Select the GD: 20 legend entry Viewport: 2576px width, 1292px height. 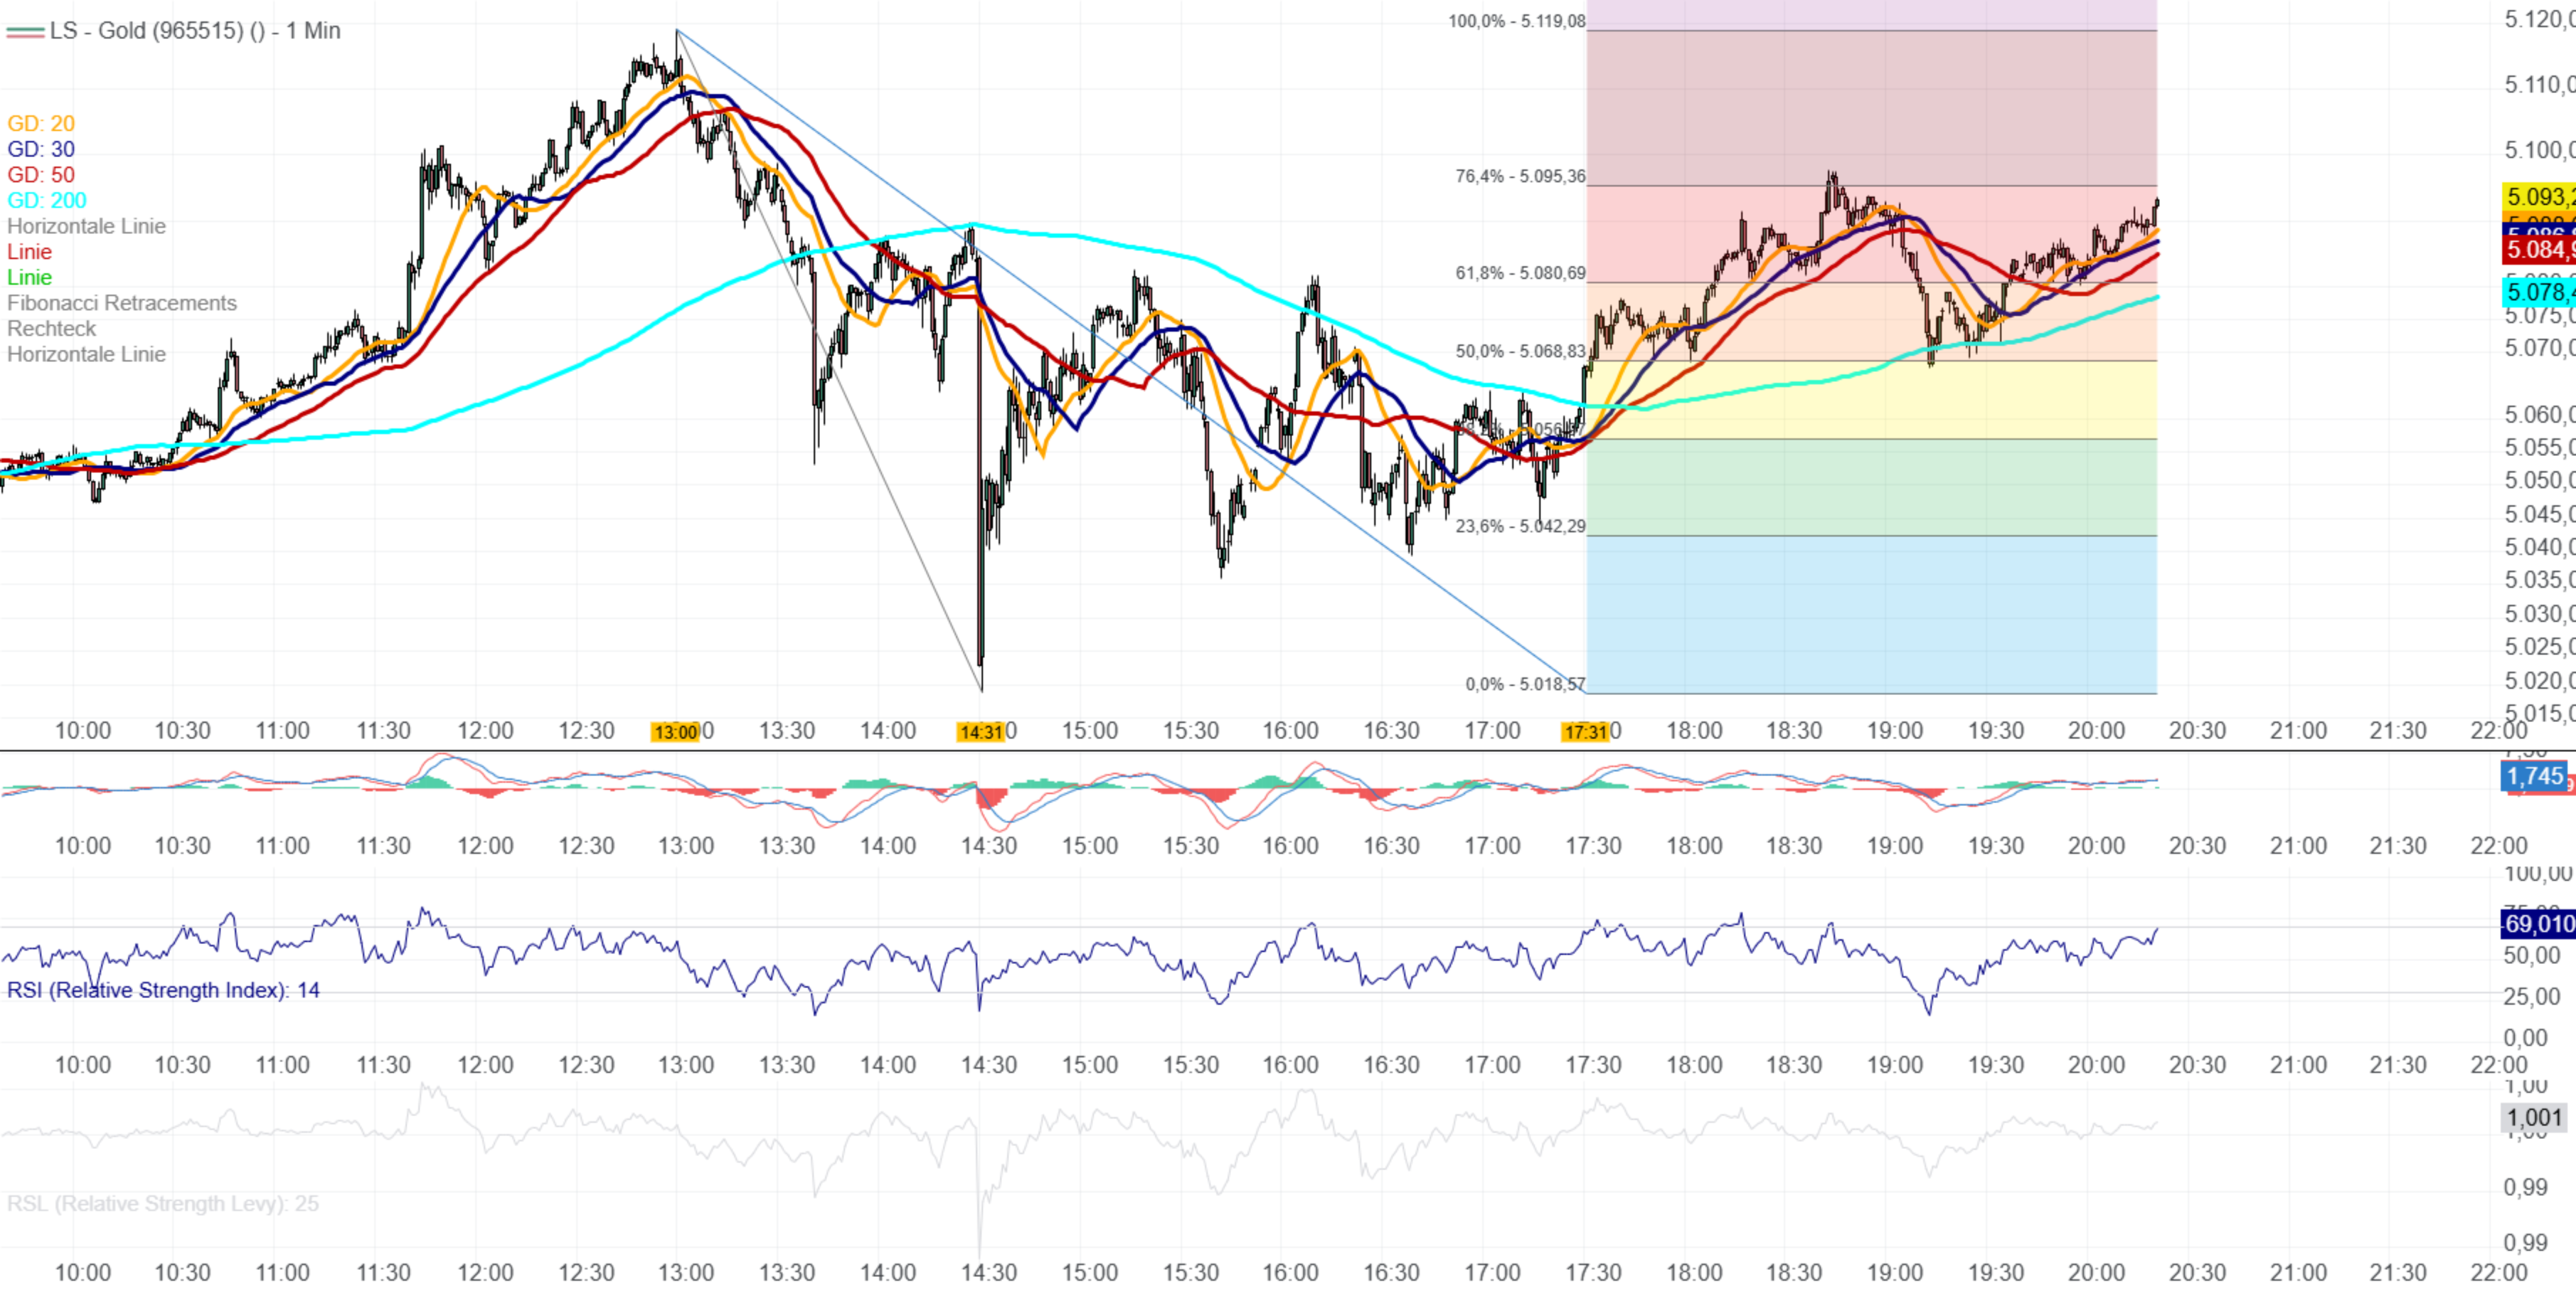[41, 123]
